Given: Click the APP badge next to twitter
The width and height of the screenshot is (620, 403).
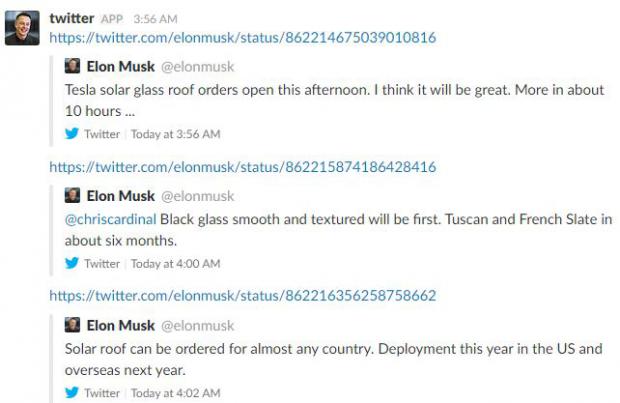Looking at the screenshot, I should coord(112,19).
